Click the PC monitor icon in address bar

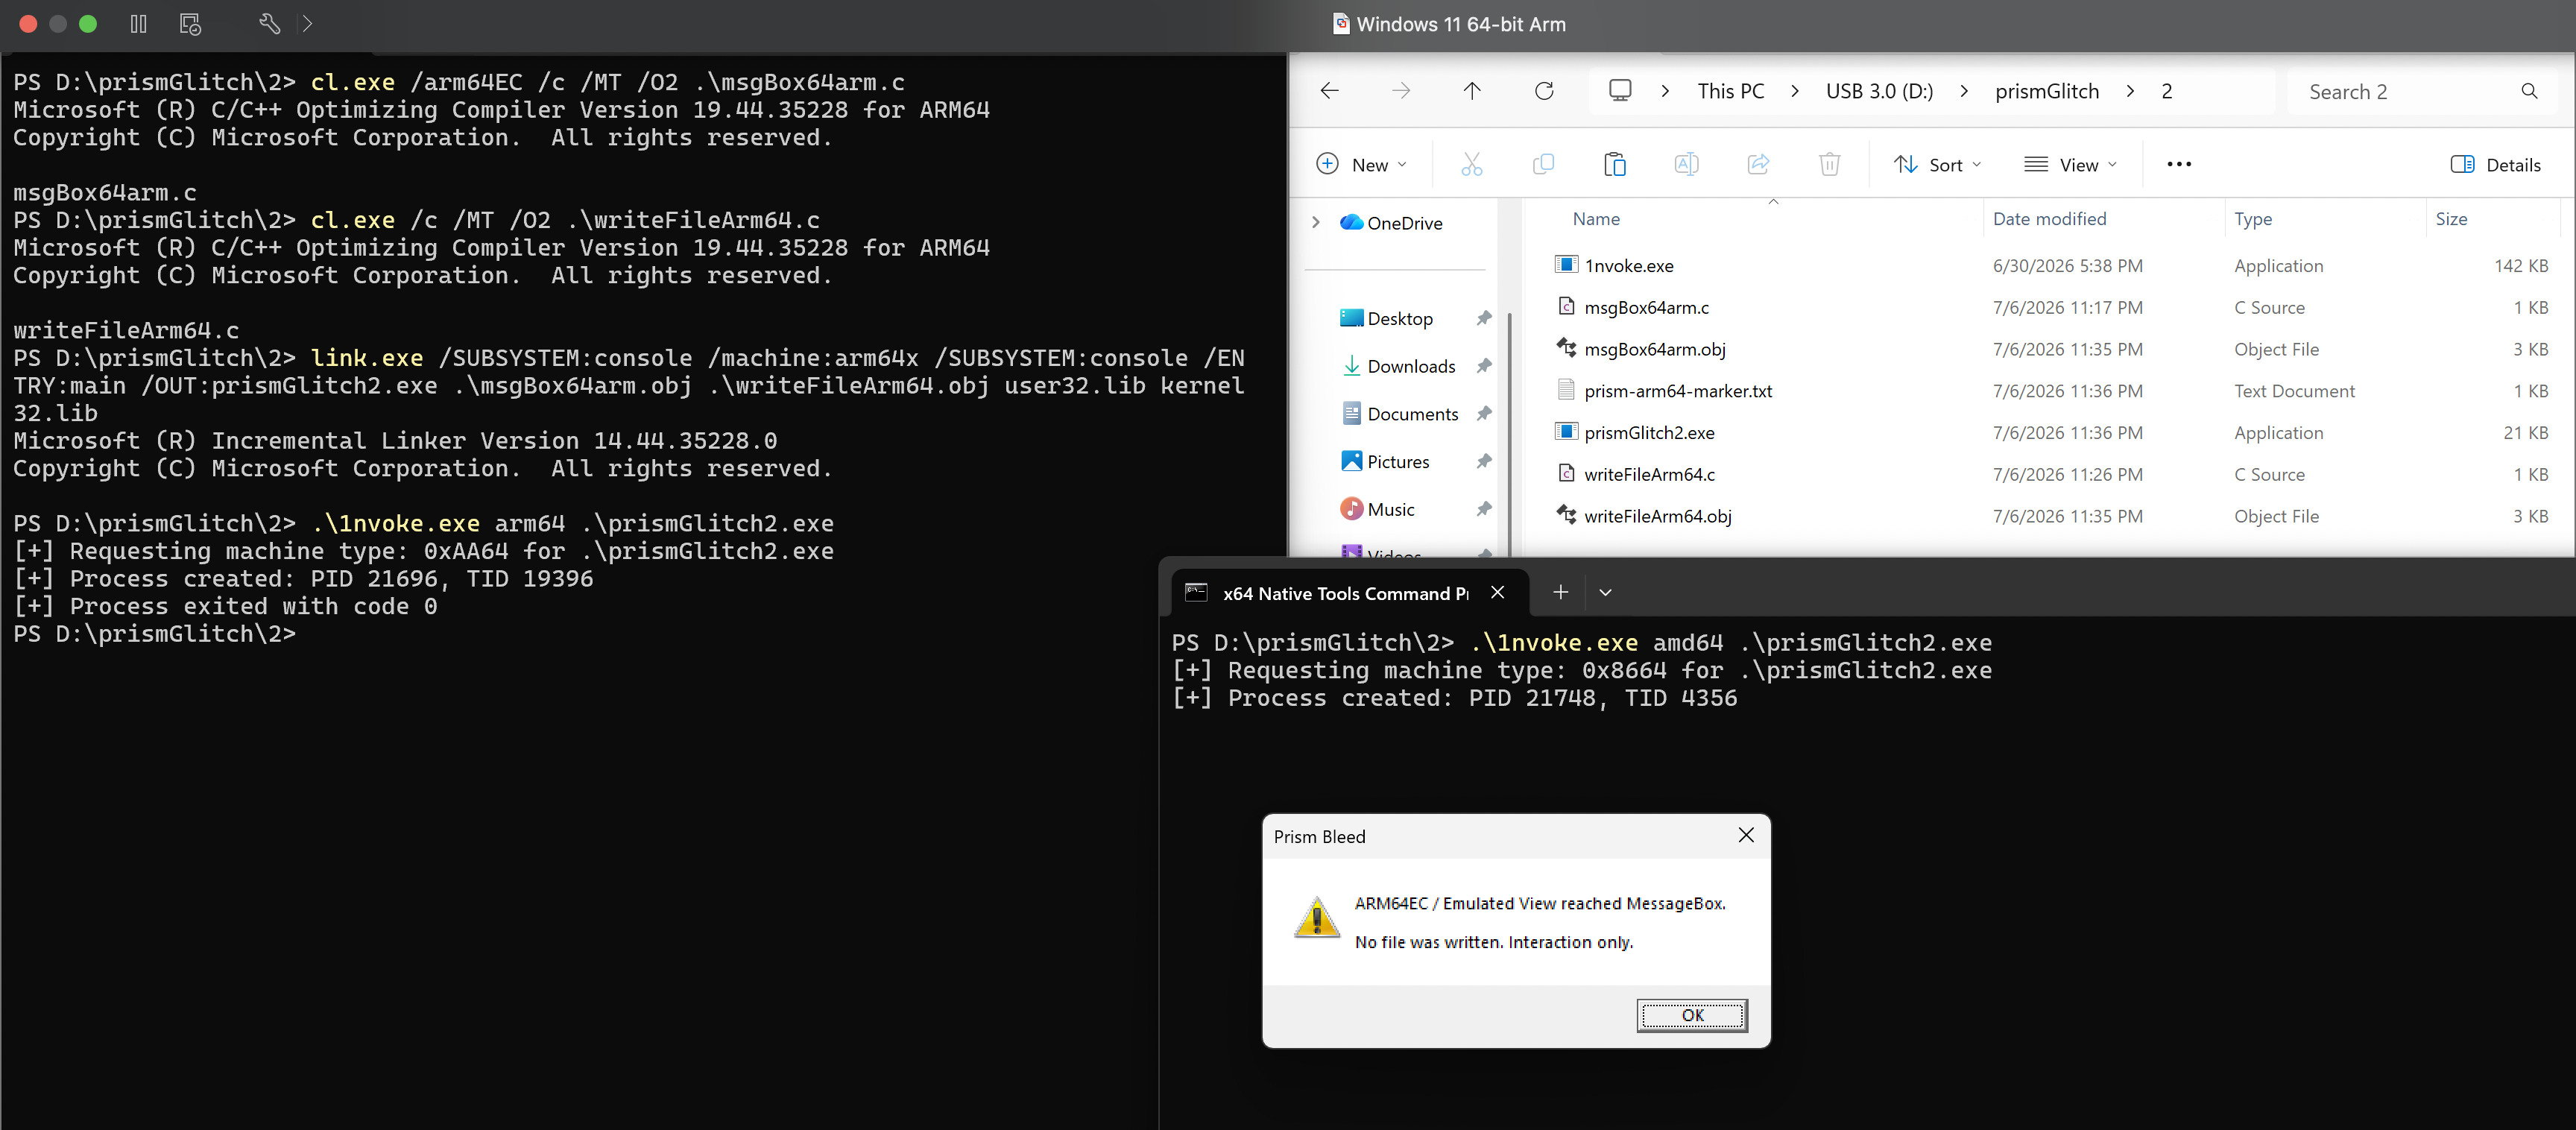point(1620,91)
